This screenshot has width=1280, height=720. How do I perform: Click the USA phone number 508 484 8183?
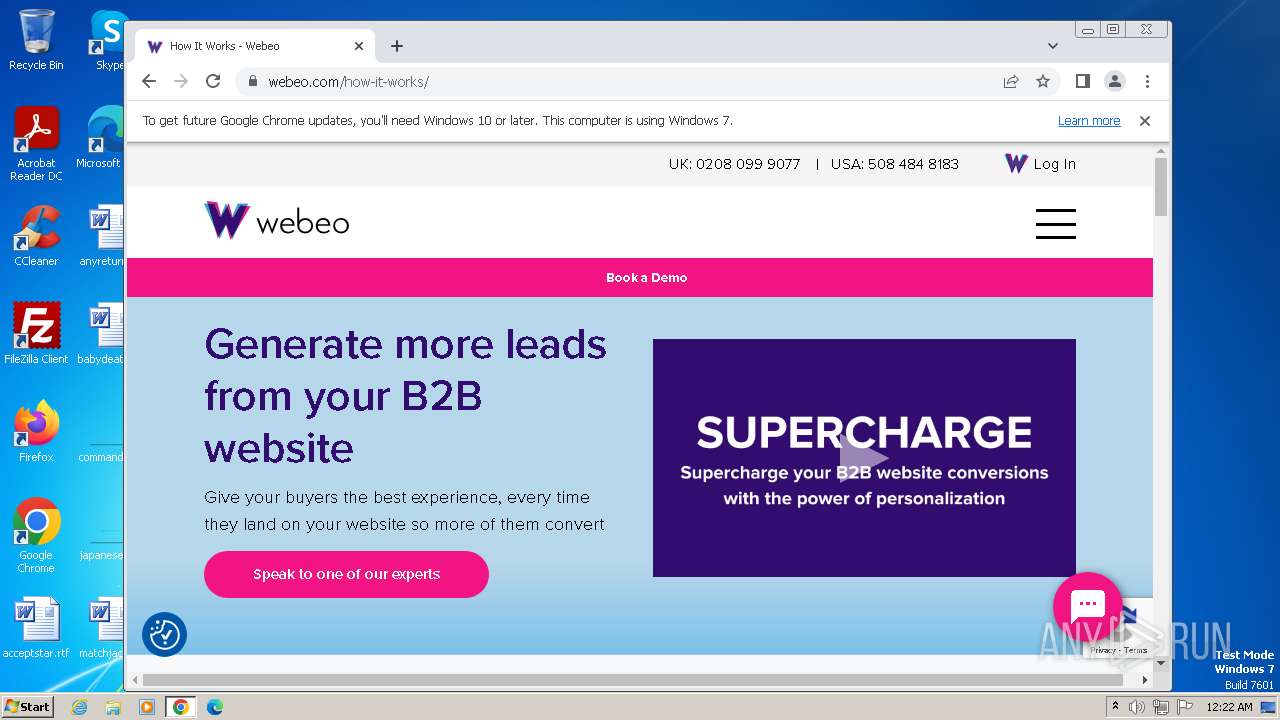[913, 164]
